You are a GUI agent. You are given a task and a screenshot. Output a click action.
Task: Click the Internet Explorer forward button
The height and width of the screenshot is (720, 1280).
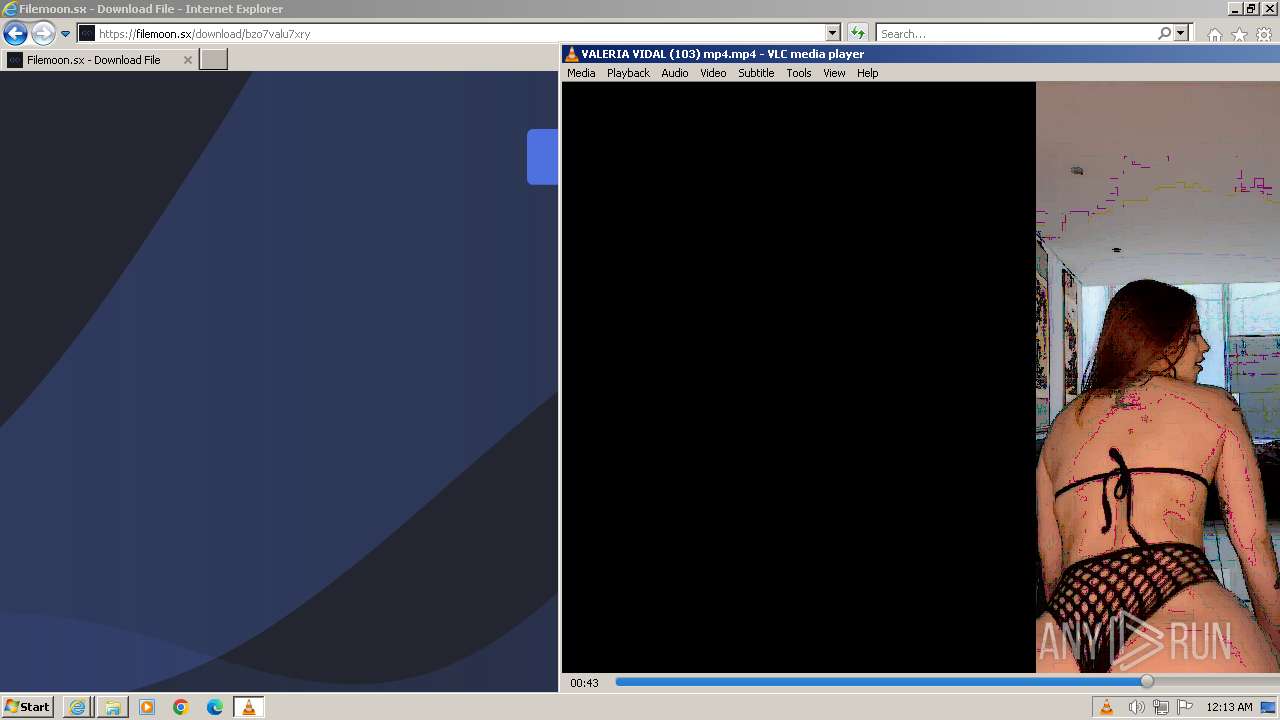(x=42, y=33)
